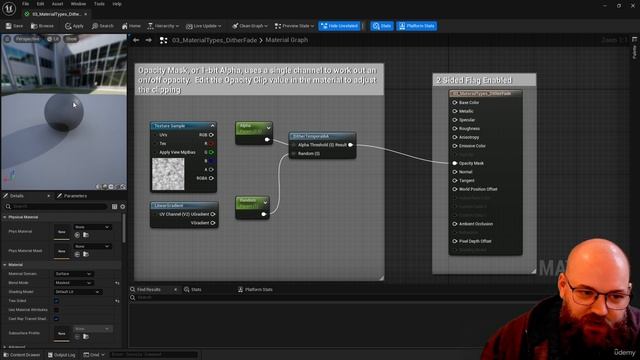This screenshot has height=360, width=640.
Task: Open the Tools menu
Action: coord(99,4)
